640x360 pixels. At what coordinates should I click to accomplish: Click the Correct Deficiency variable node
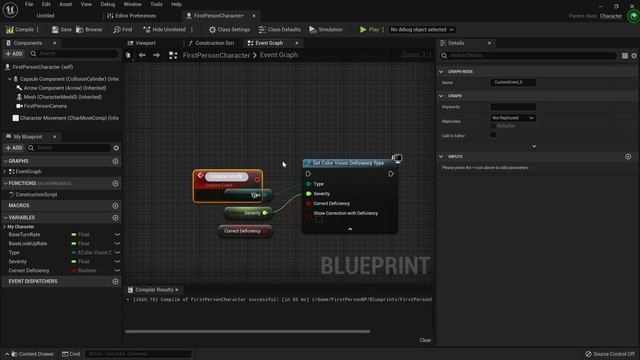pyautogui.click(x=244, y=231)
